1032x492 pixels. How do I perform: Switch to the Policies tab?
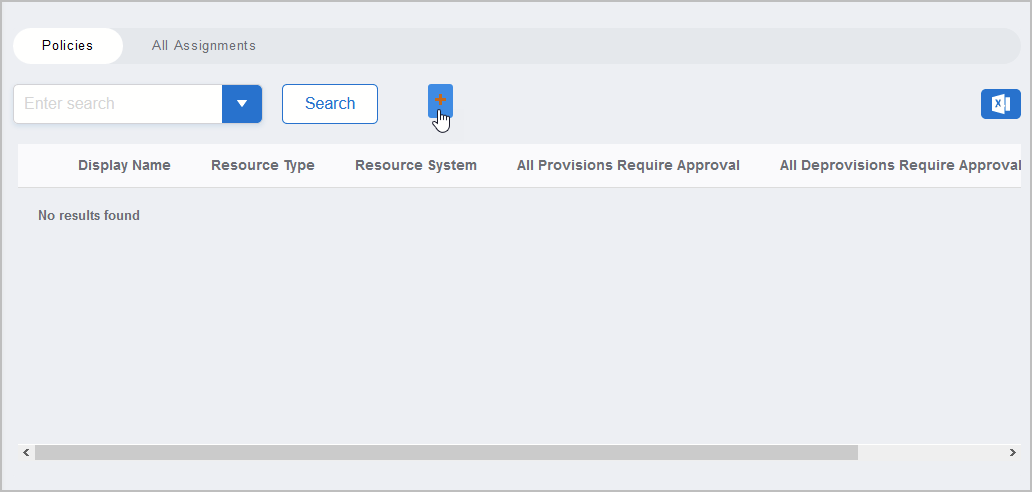pyautogui.click(x=68, y=46)
